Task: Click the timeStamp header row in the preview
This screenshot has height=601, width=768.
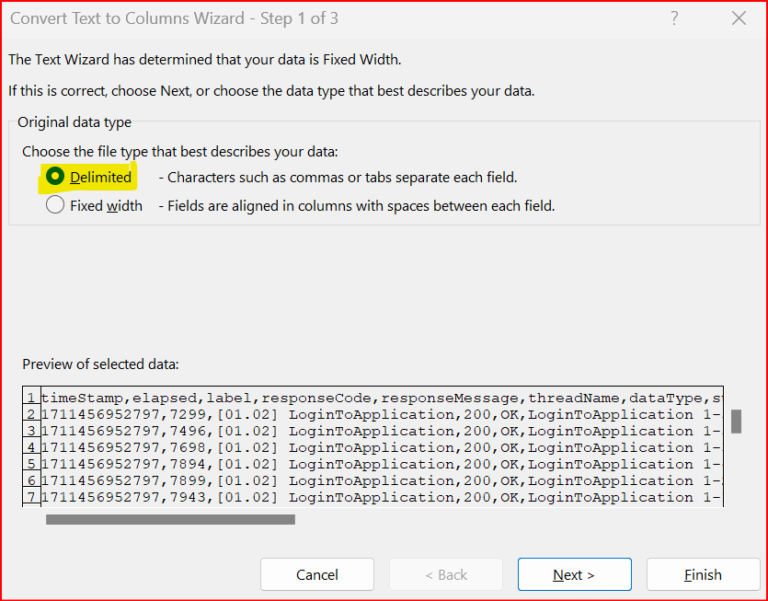Action: point(380,398)
